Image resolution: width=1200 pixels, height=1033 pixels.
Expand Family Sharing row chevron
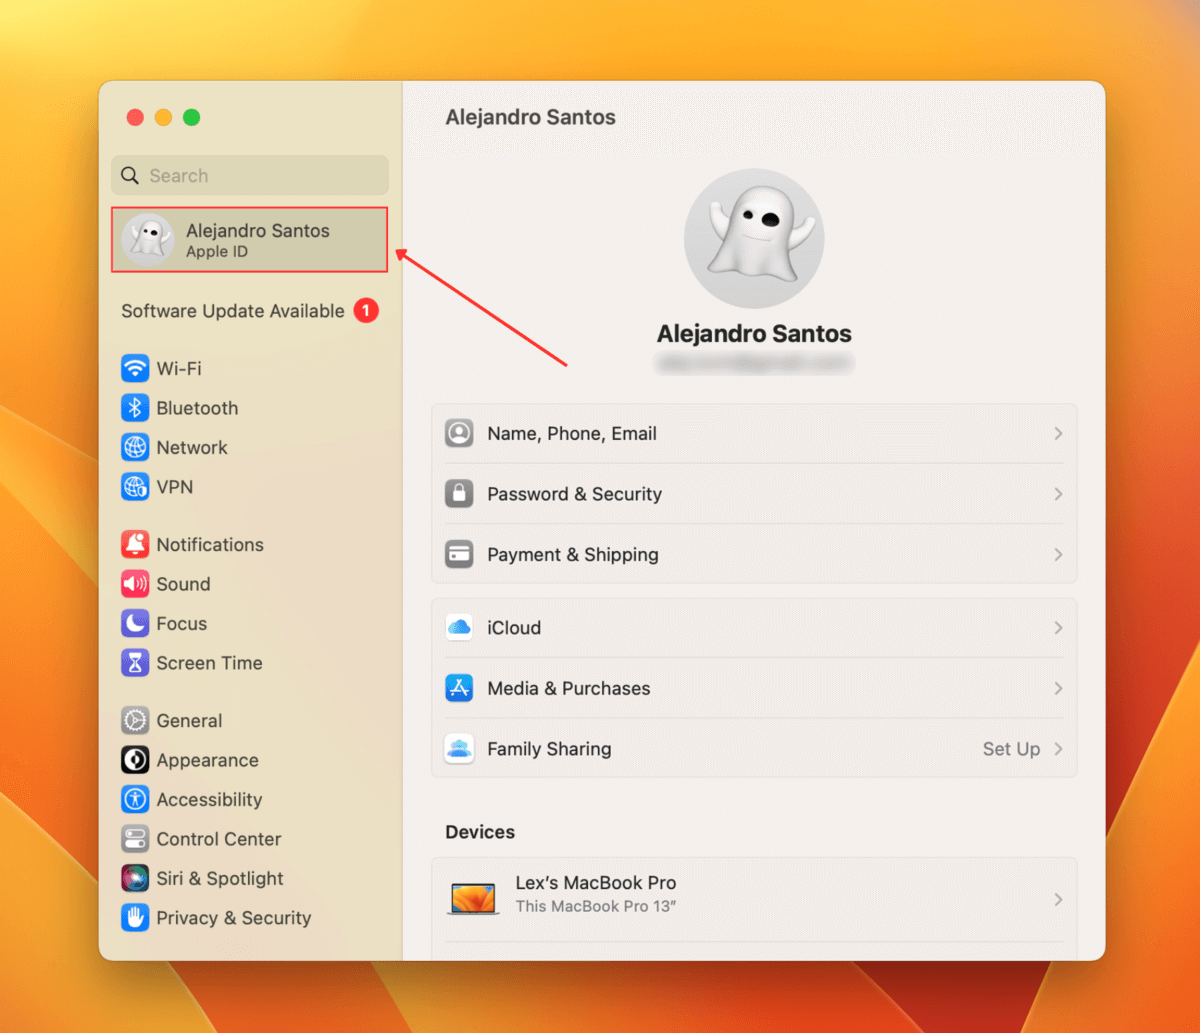point(1058,749)
